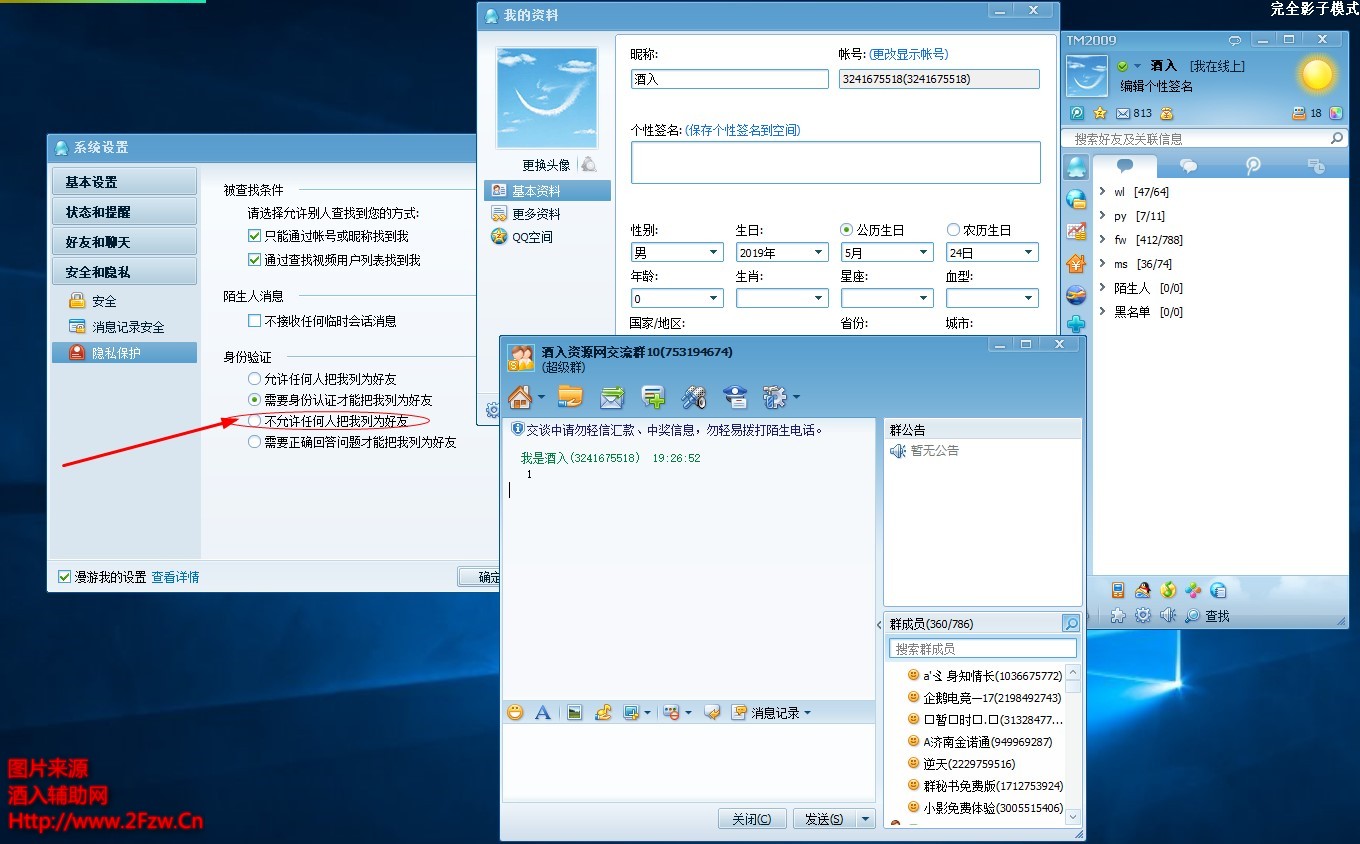Click the send picture icon in chat toolbar
Screen dimensions: 1360x844
[574, 712]
